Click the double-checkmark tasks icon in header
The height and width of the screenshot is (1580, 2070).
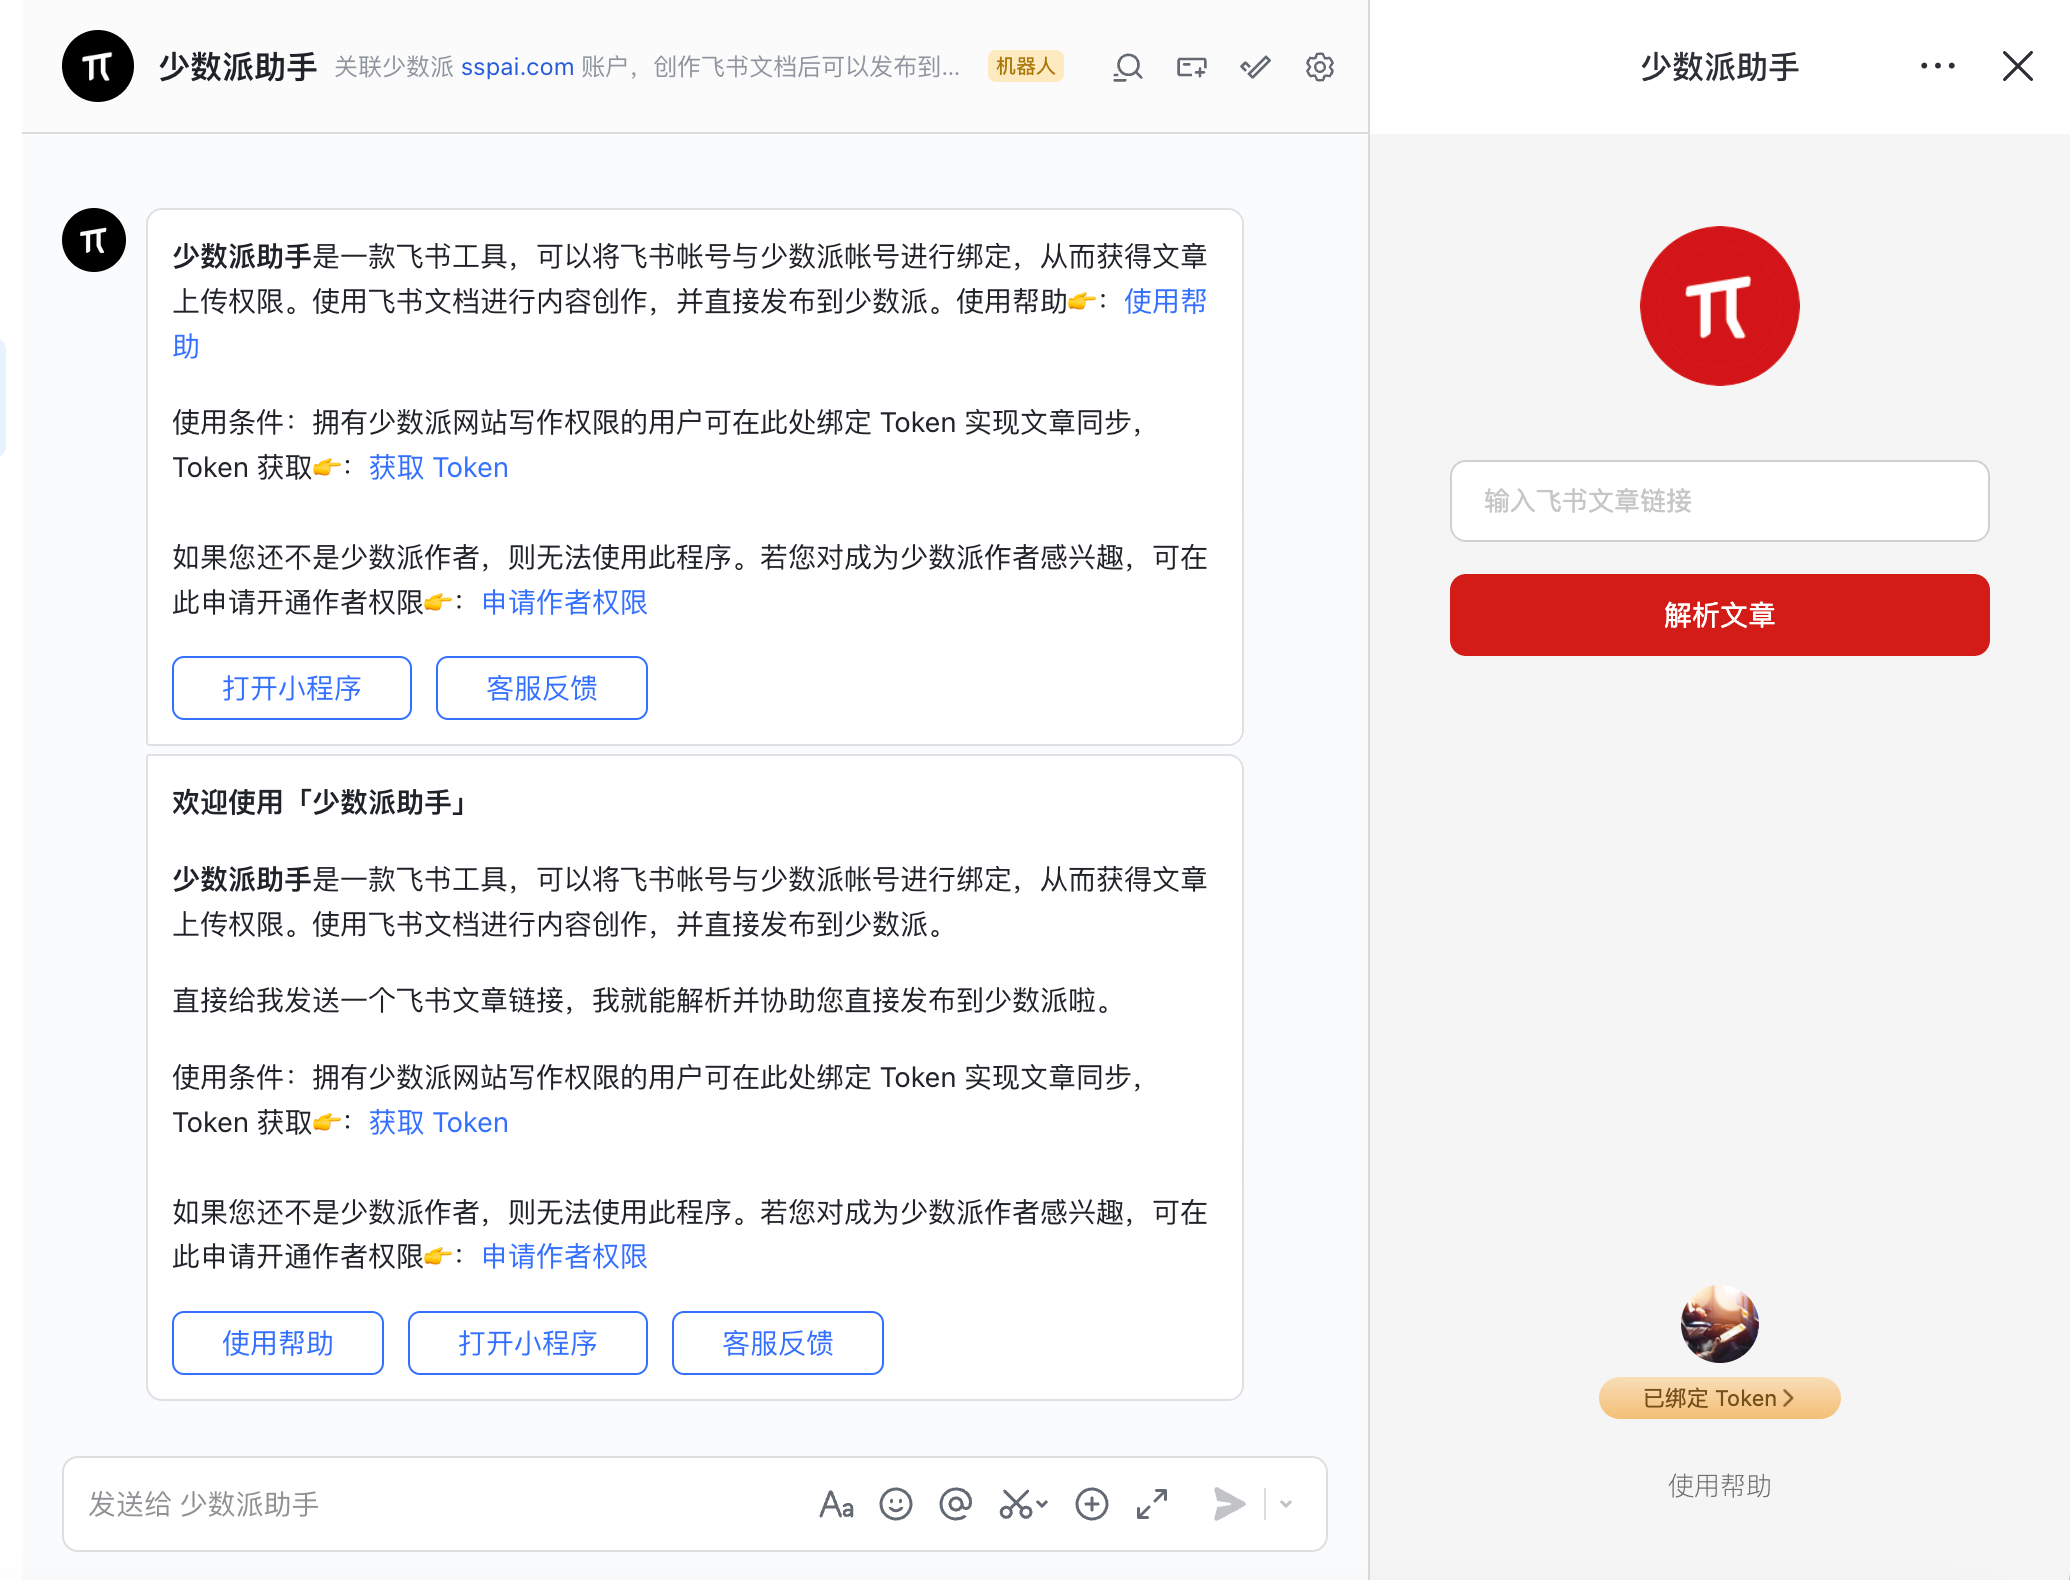(x=1255, y=67)
